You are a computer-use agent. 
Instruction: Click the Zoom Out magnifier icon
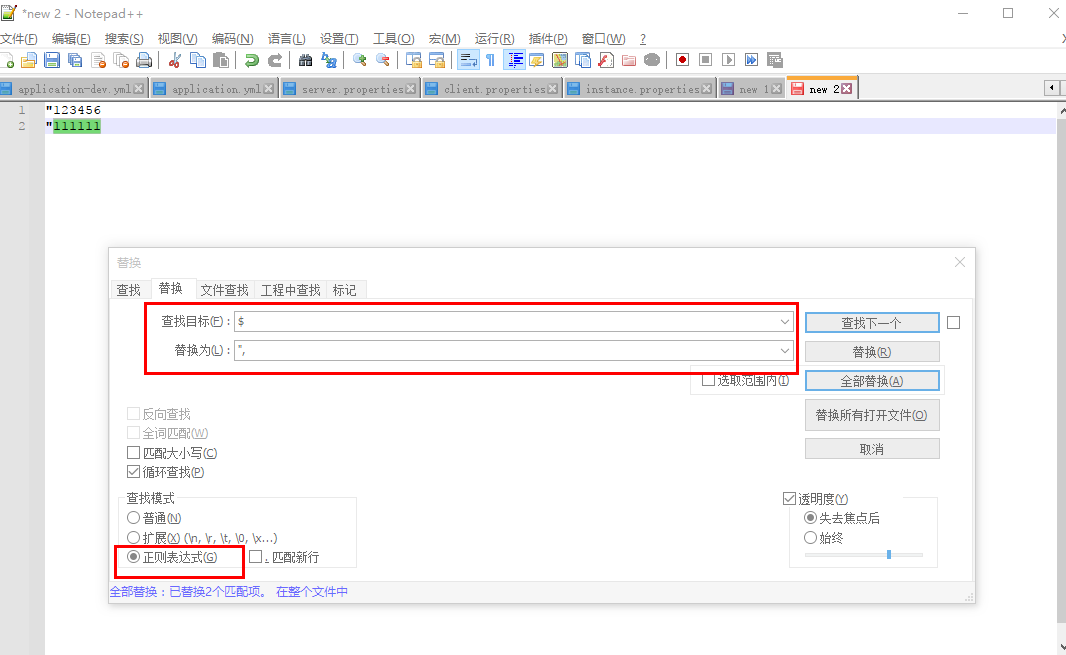point(383,61)
